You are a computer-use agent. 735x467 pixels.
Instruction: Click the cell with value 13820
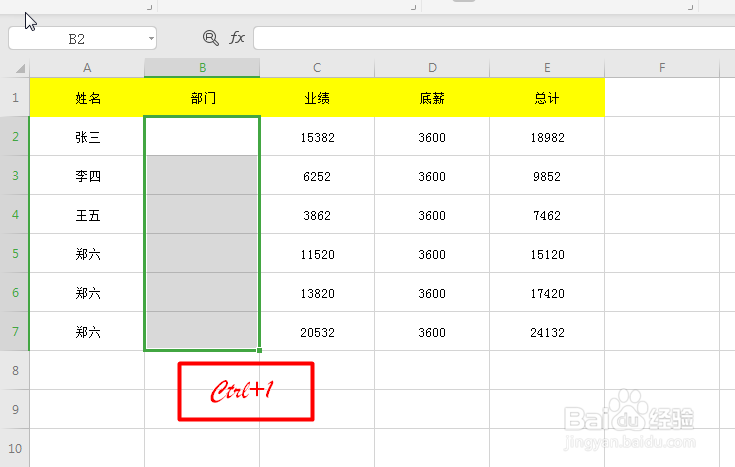[317, 292]
